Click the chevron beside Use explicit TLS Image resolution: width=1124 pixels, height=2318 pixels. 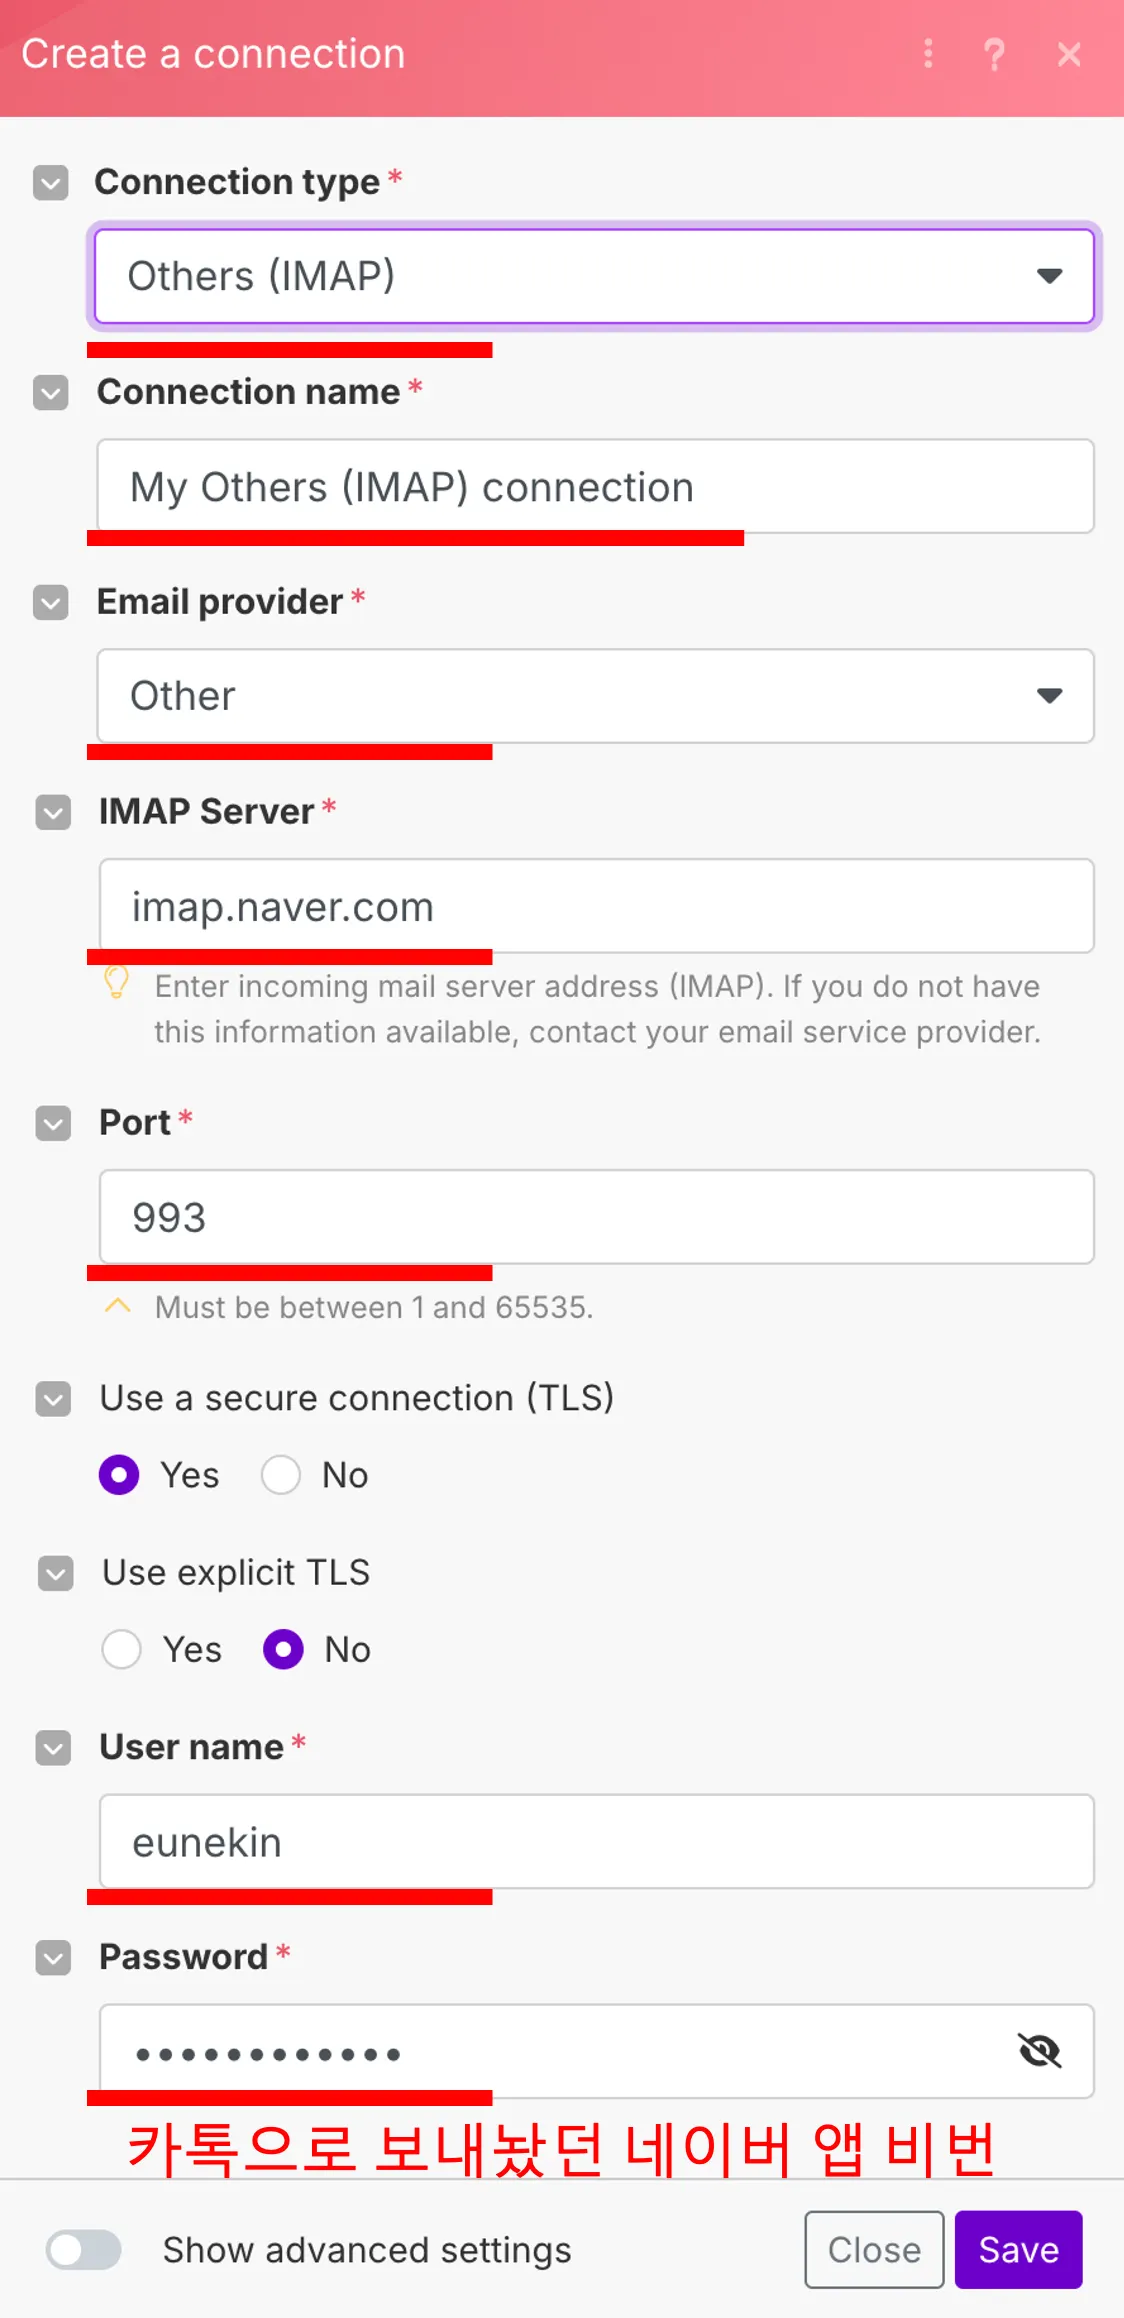[55, 1573]
